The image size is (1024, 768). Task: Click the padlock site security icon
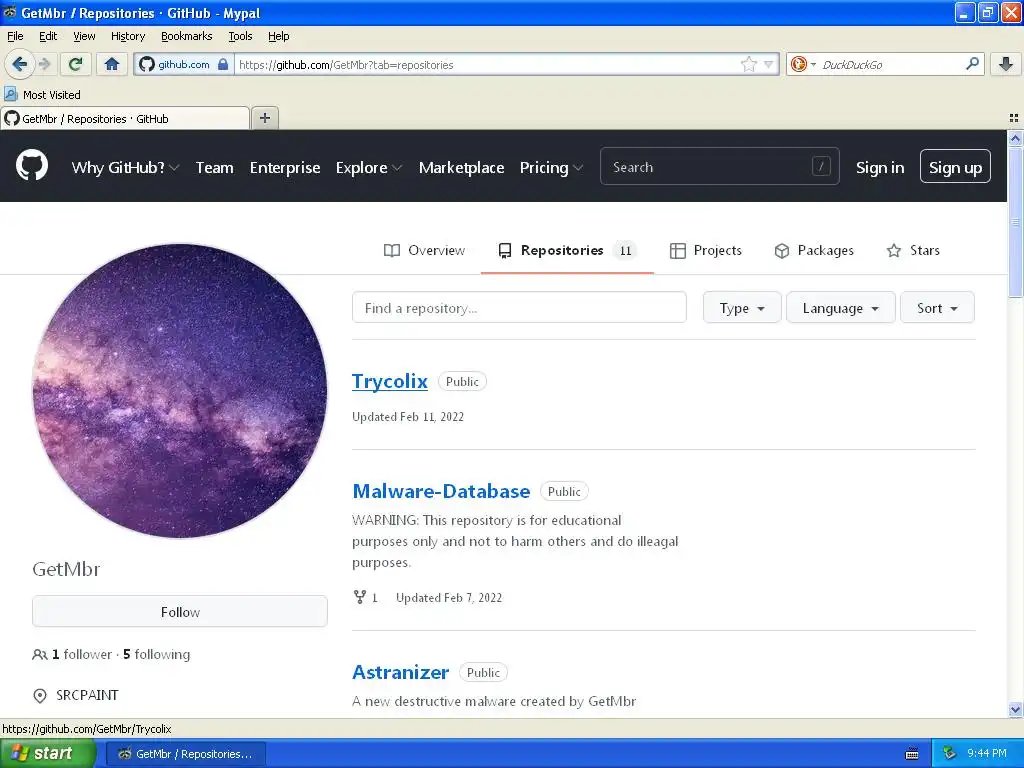pos(223,64)
